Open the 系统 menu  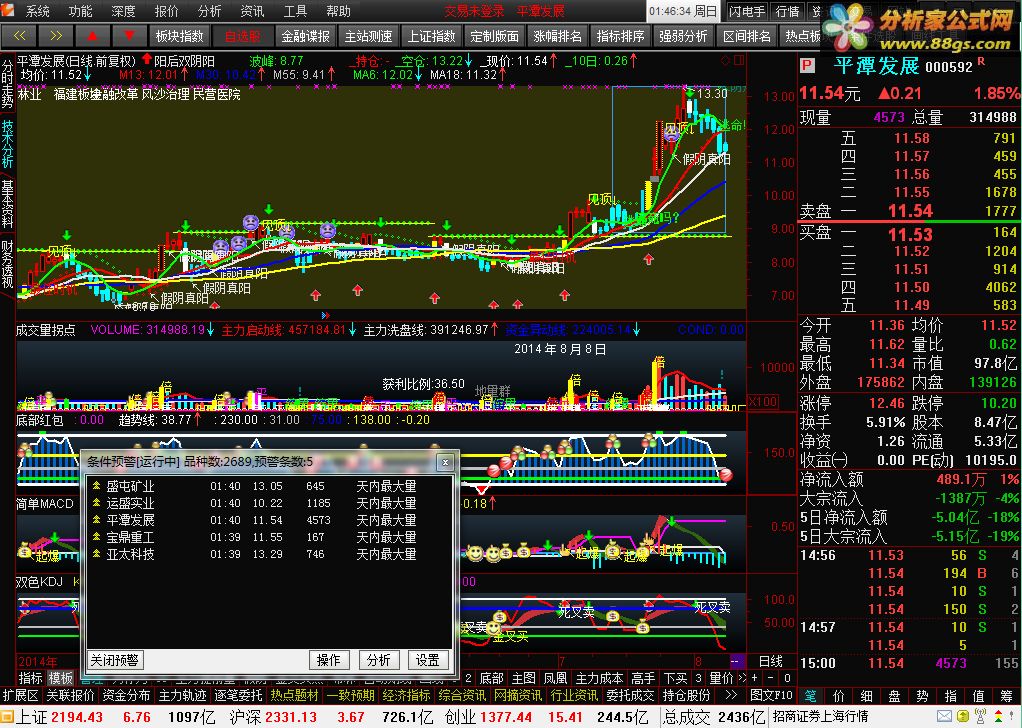[38, 11]
